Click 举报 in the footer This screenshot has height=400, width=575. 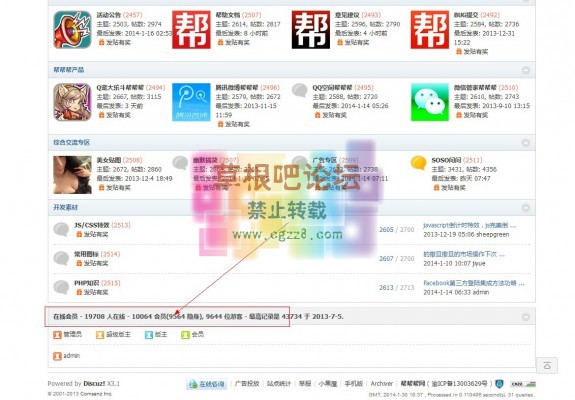click(x=305, y=384)
